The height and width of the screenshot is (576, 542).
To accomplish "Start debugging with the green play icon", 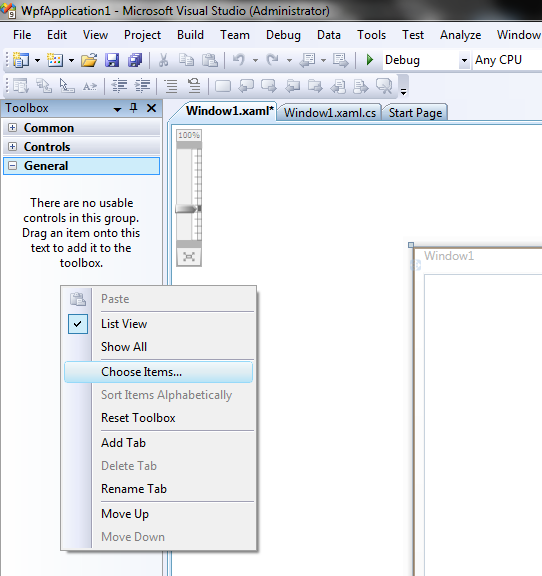I will 370,60.
